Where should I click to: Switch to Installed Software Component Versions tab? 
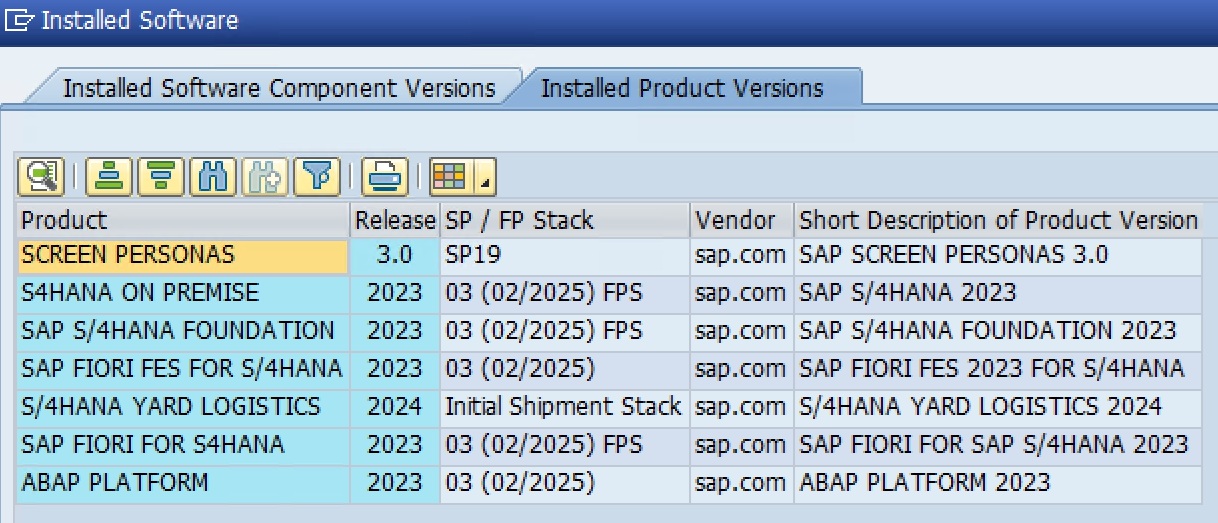(279, 88)
